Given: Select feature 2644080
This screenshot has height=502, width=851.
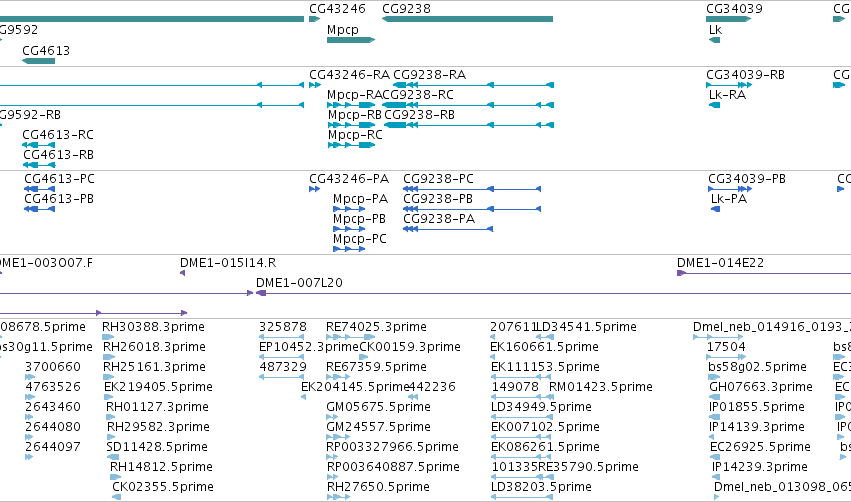Looking at the screenshot, I should point(53,427).
